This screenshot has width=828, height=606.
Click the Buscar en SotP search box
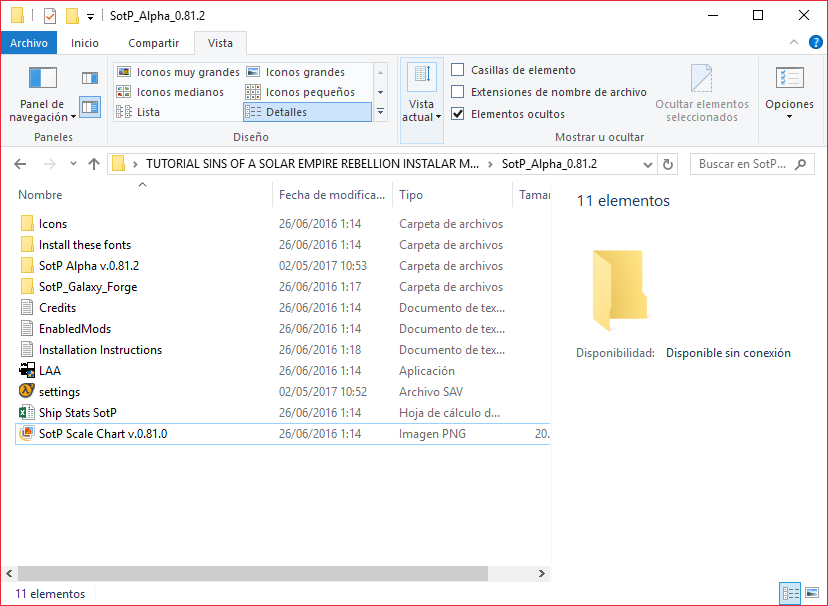pos(752,164)
